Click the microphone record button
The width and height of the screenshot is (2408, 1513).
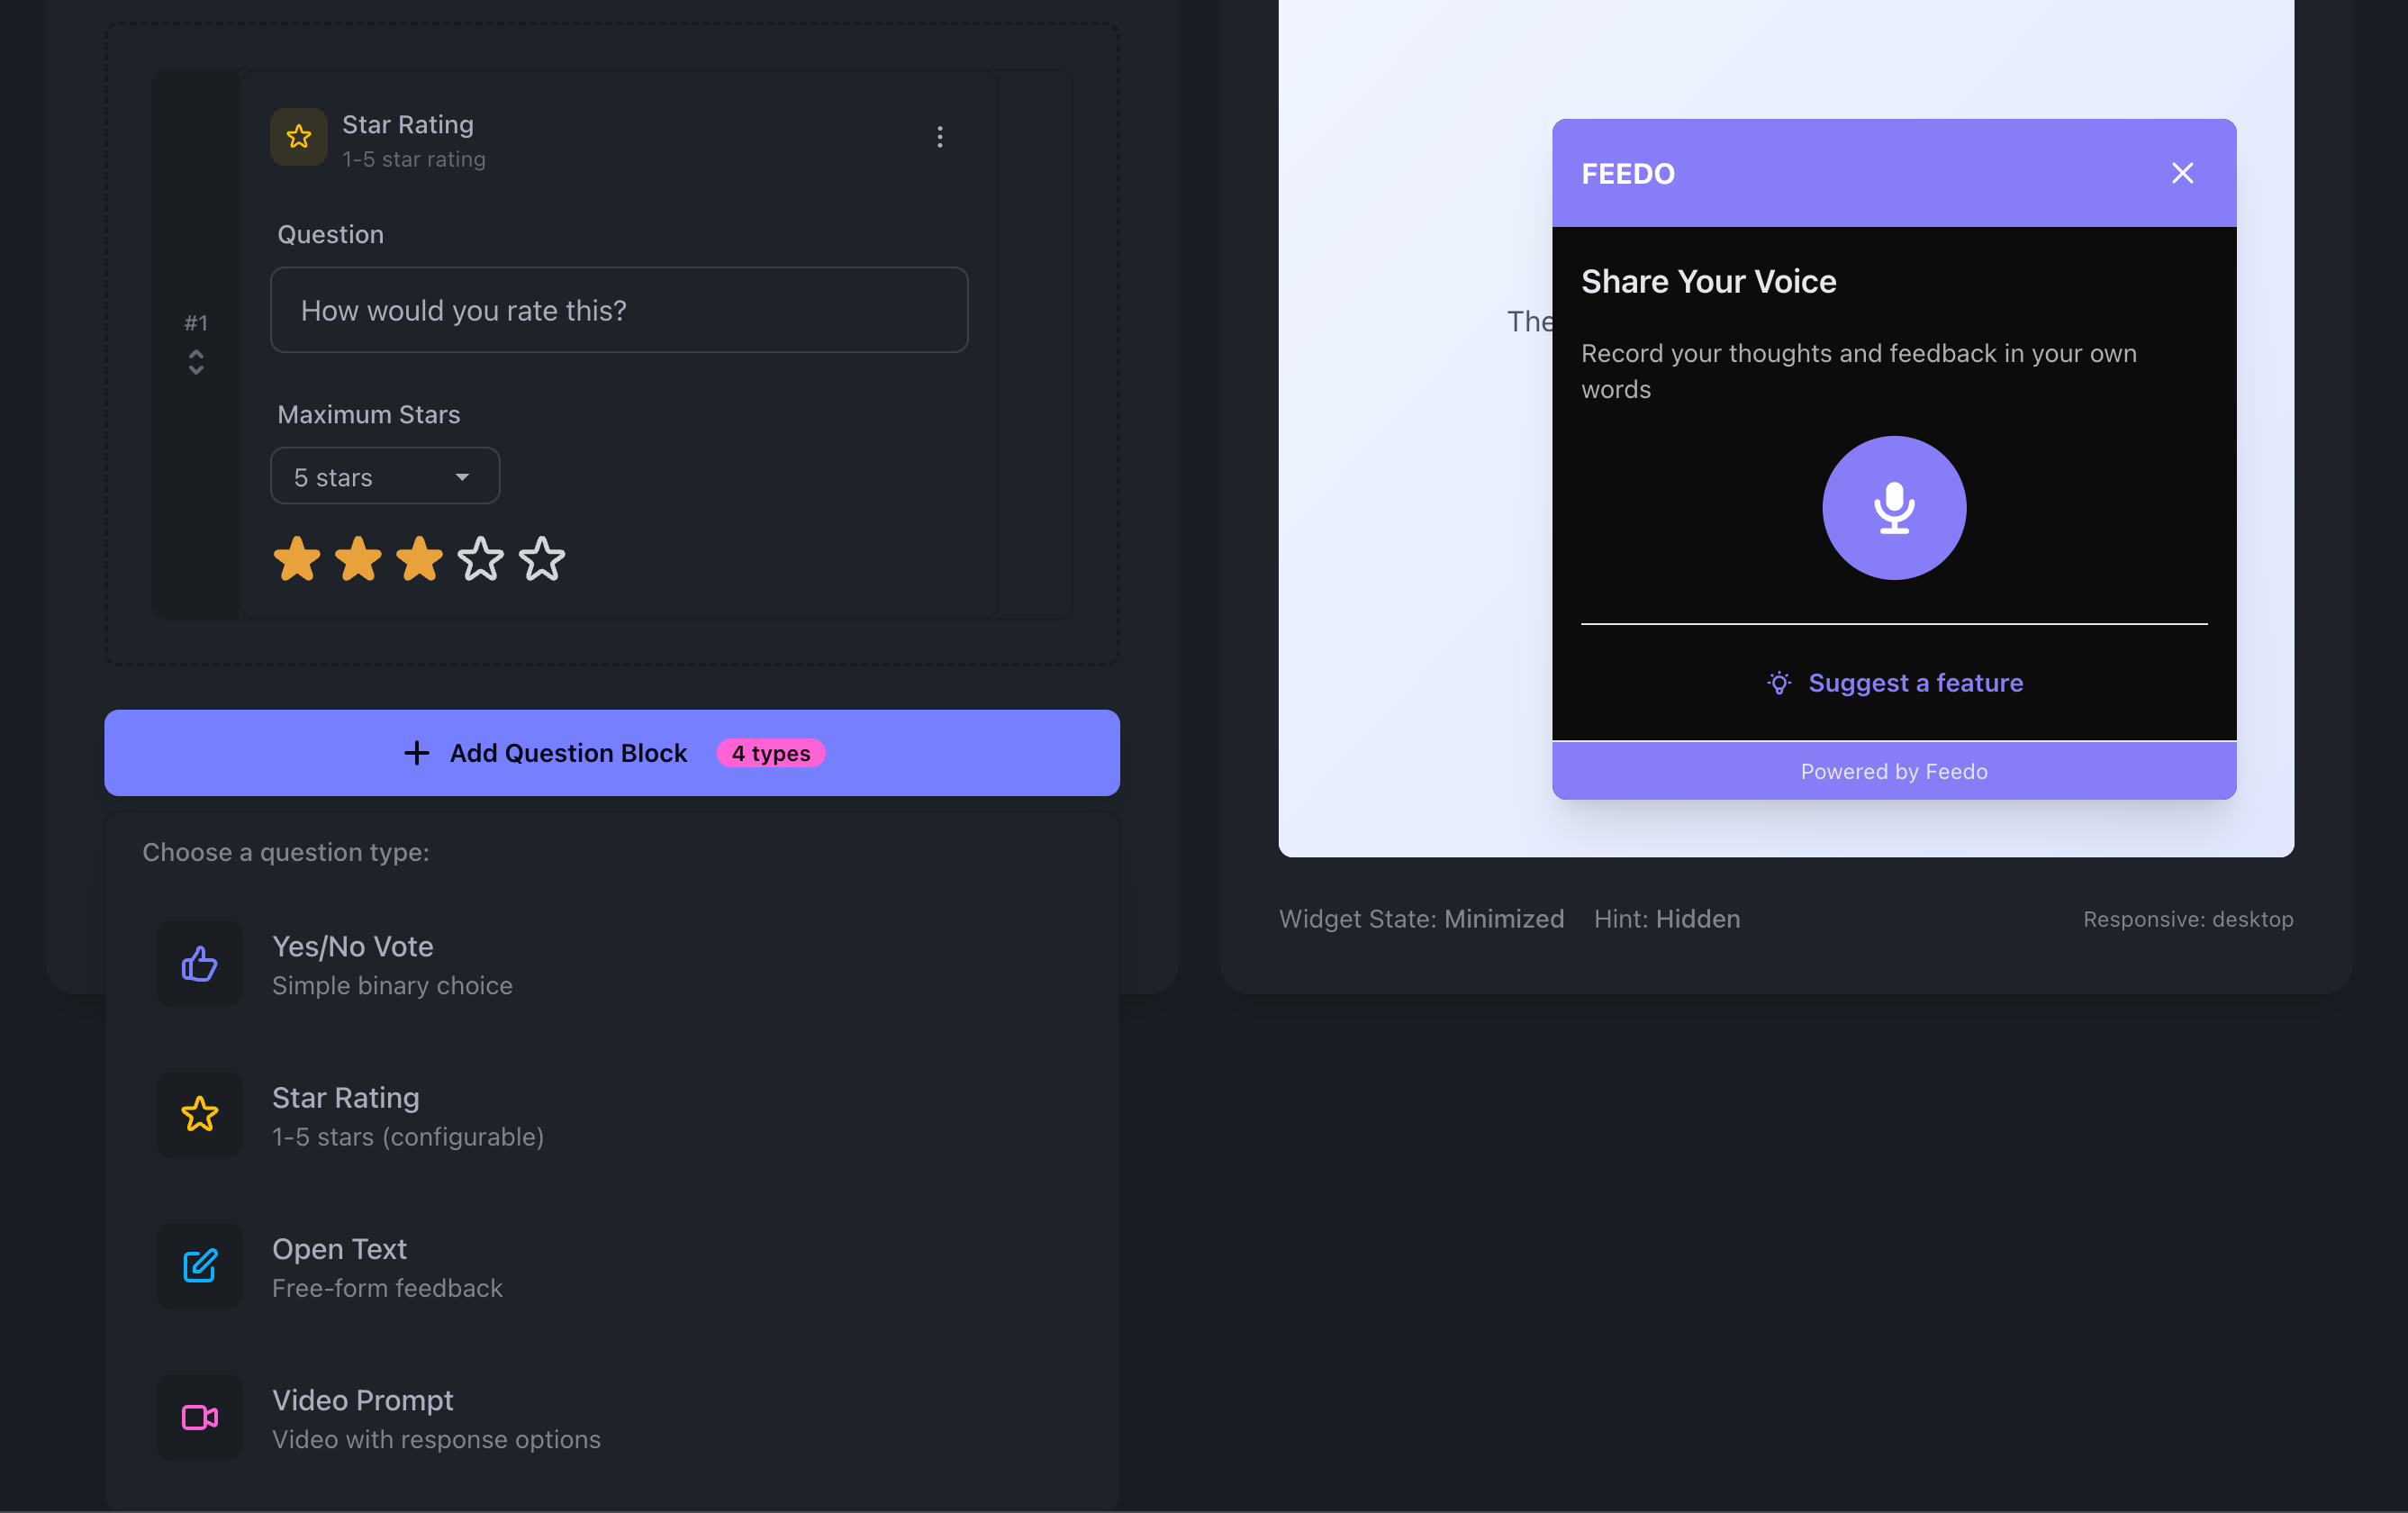click(1893, 508)
